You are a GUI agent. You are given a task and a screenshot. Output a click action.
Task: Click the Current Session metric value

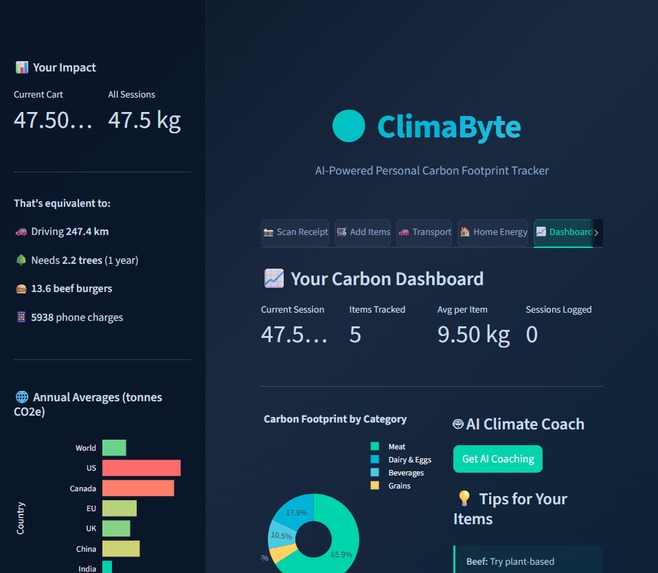coord(294,335)
